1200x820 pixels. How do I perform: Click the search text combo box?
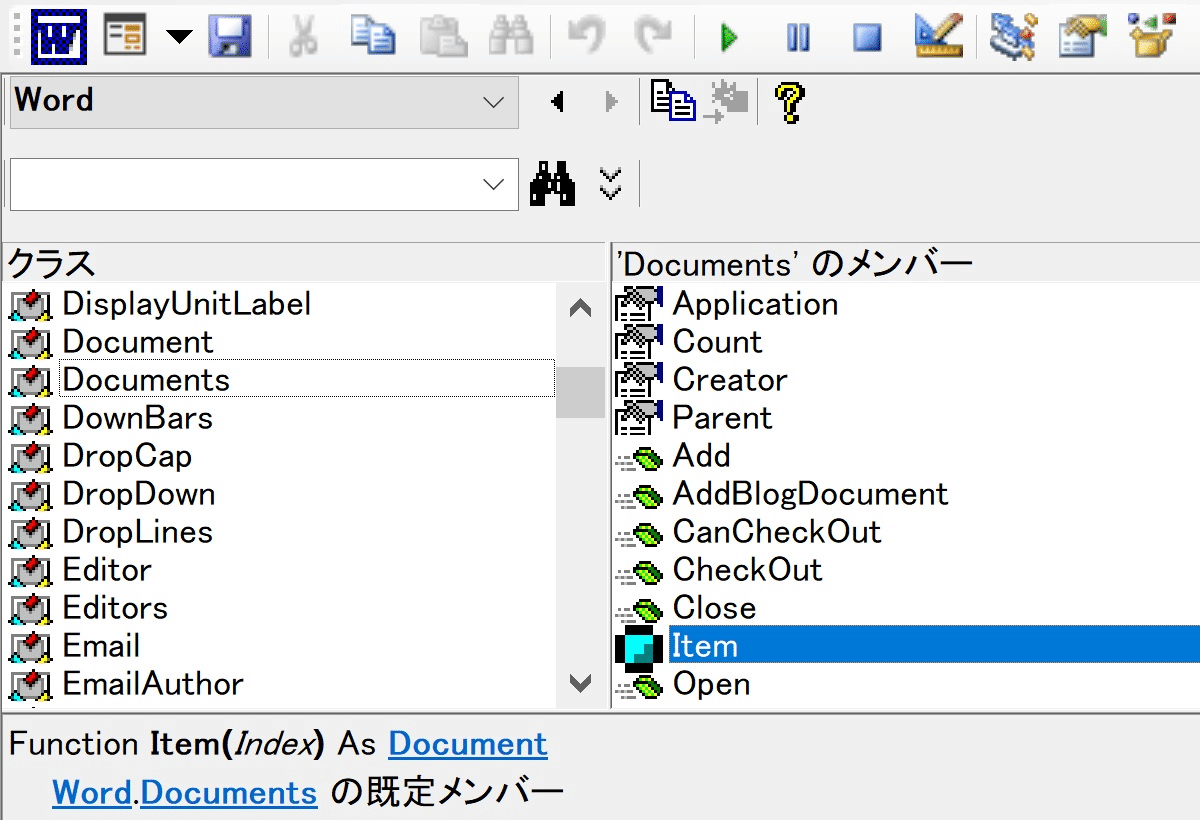point(264,184)
